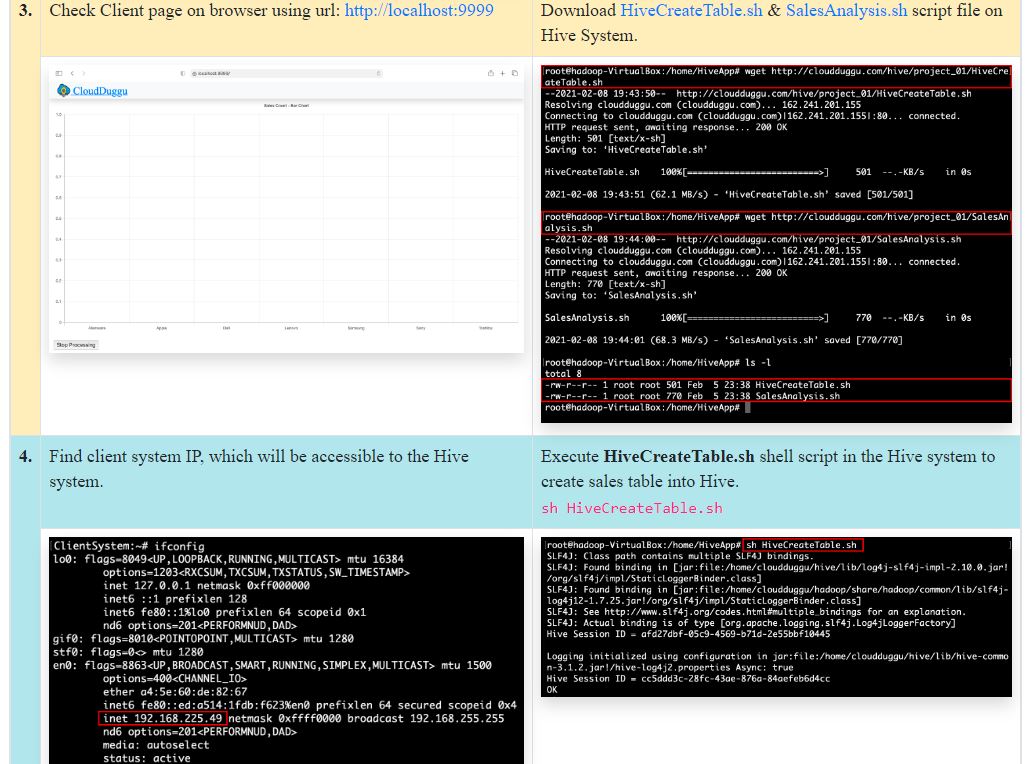Click the CloudDuggu logo icon
The width and height of the screenshot is (1035, 764).
pos(64,91)
